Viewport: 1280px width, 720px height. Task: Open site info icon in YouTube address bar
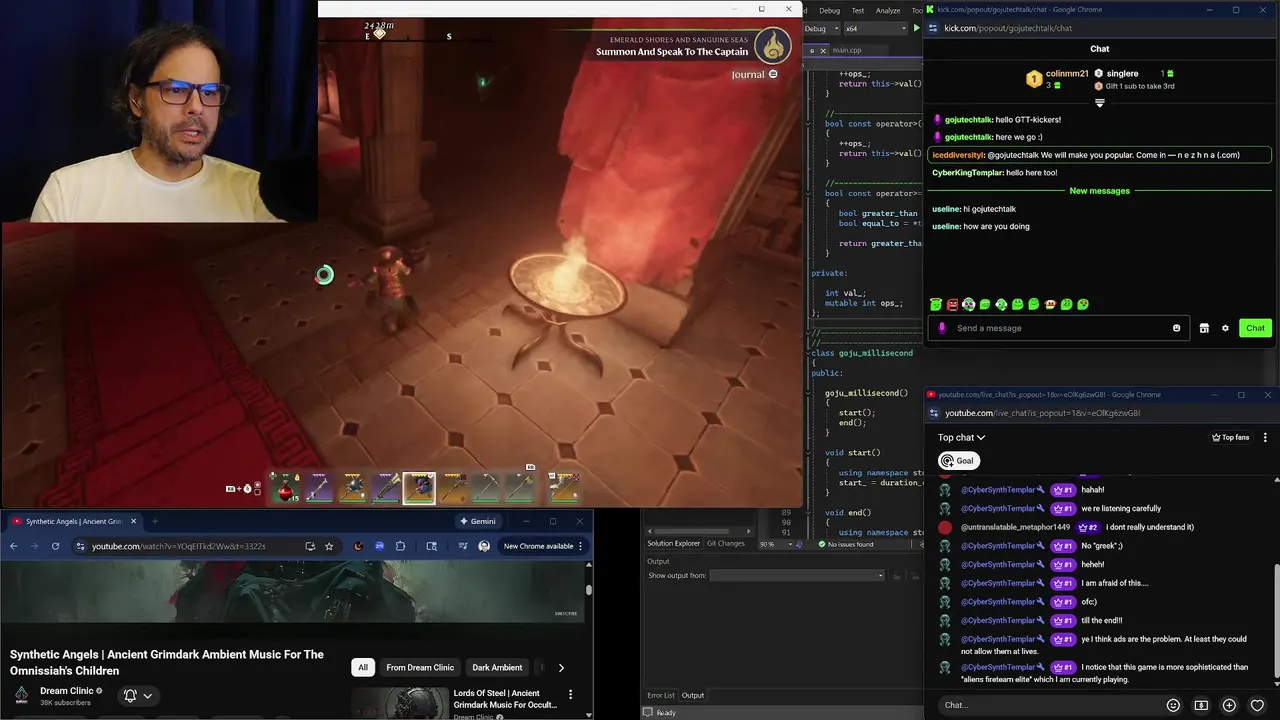point(80,546)
